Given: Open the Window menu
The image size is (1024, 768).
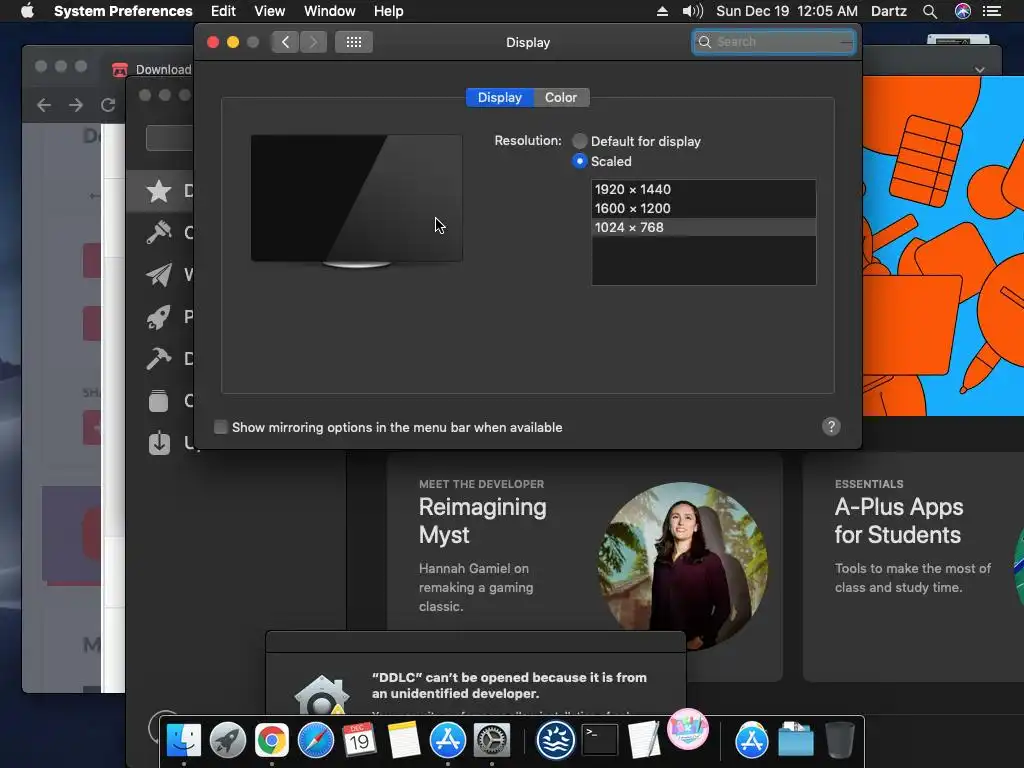Looking at the screenshot, I should [330, 11].
